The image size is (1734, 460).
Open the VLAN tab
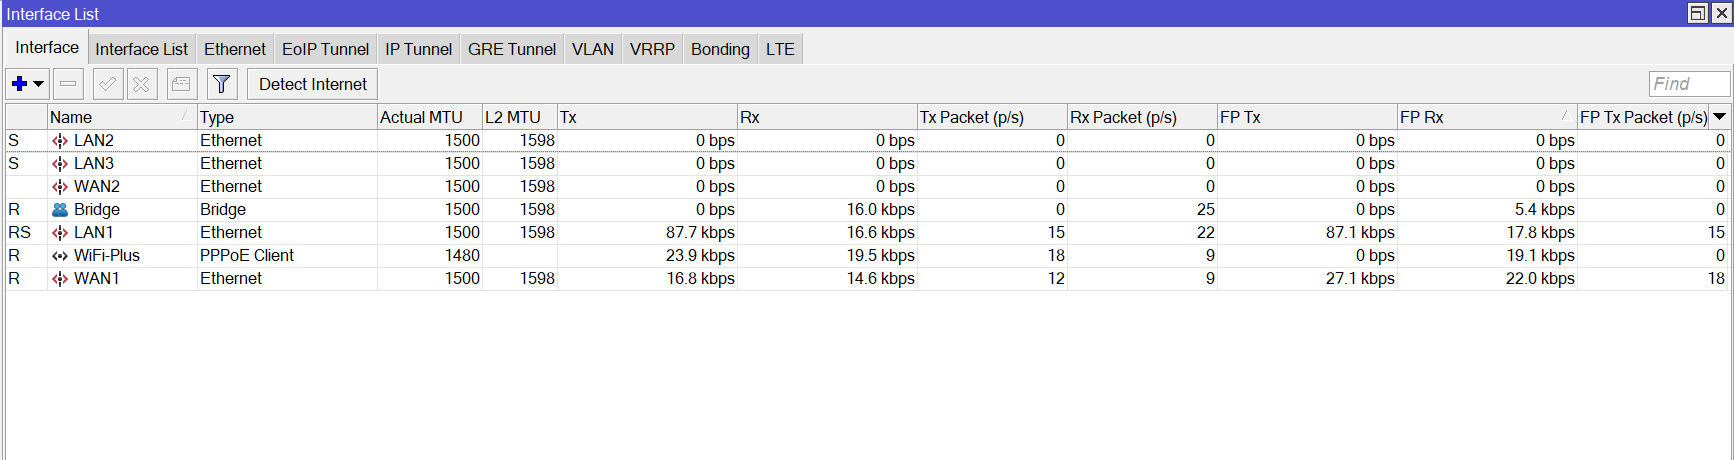tap(593, 49)
